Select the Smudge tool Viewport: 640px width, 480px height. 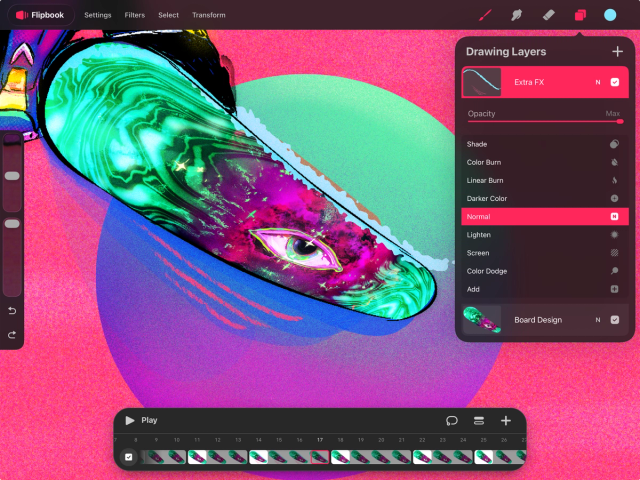516,15
